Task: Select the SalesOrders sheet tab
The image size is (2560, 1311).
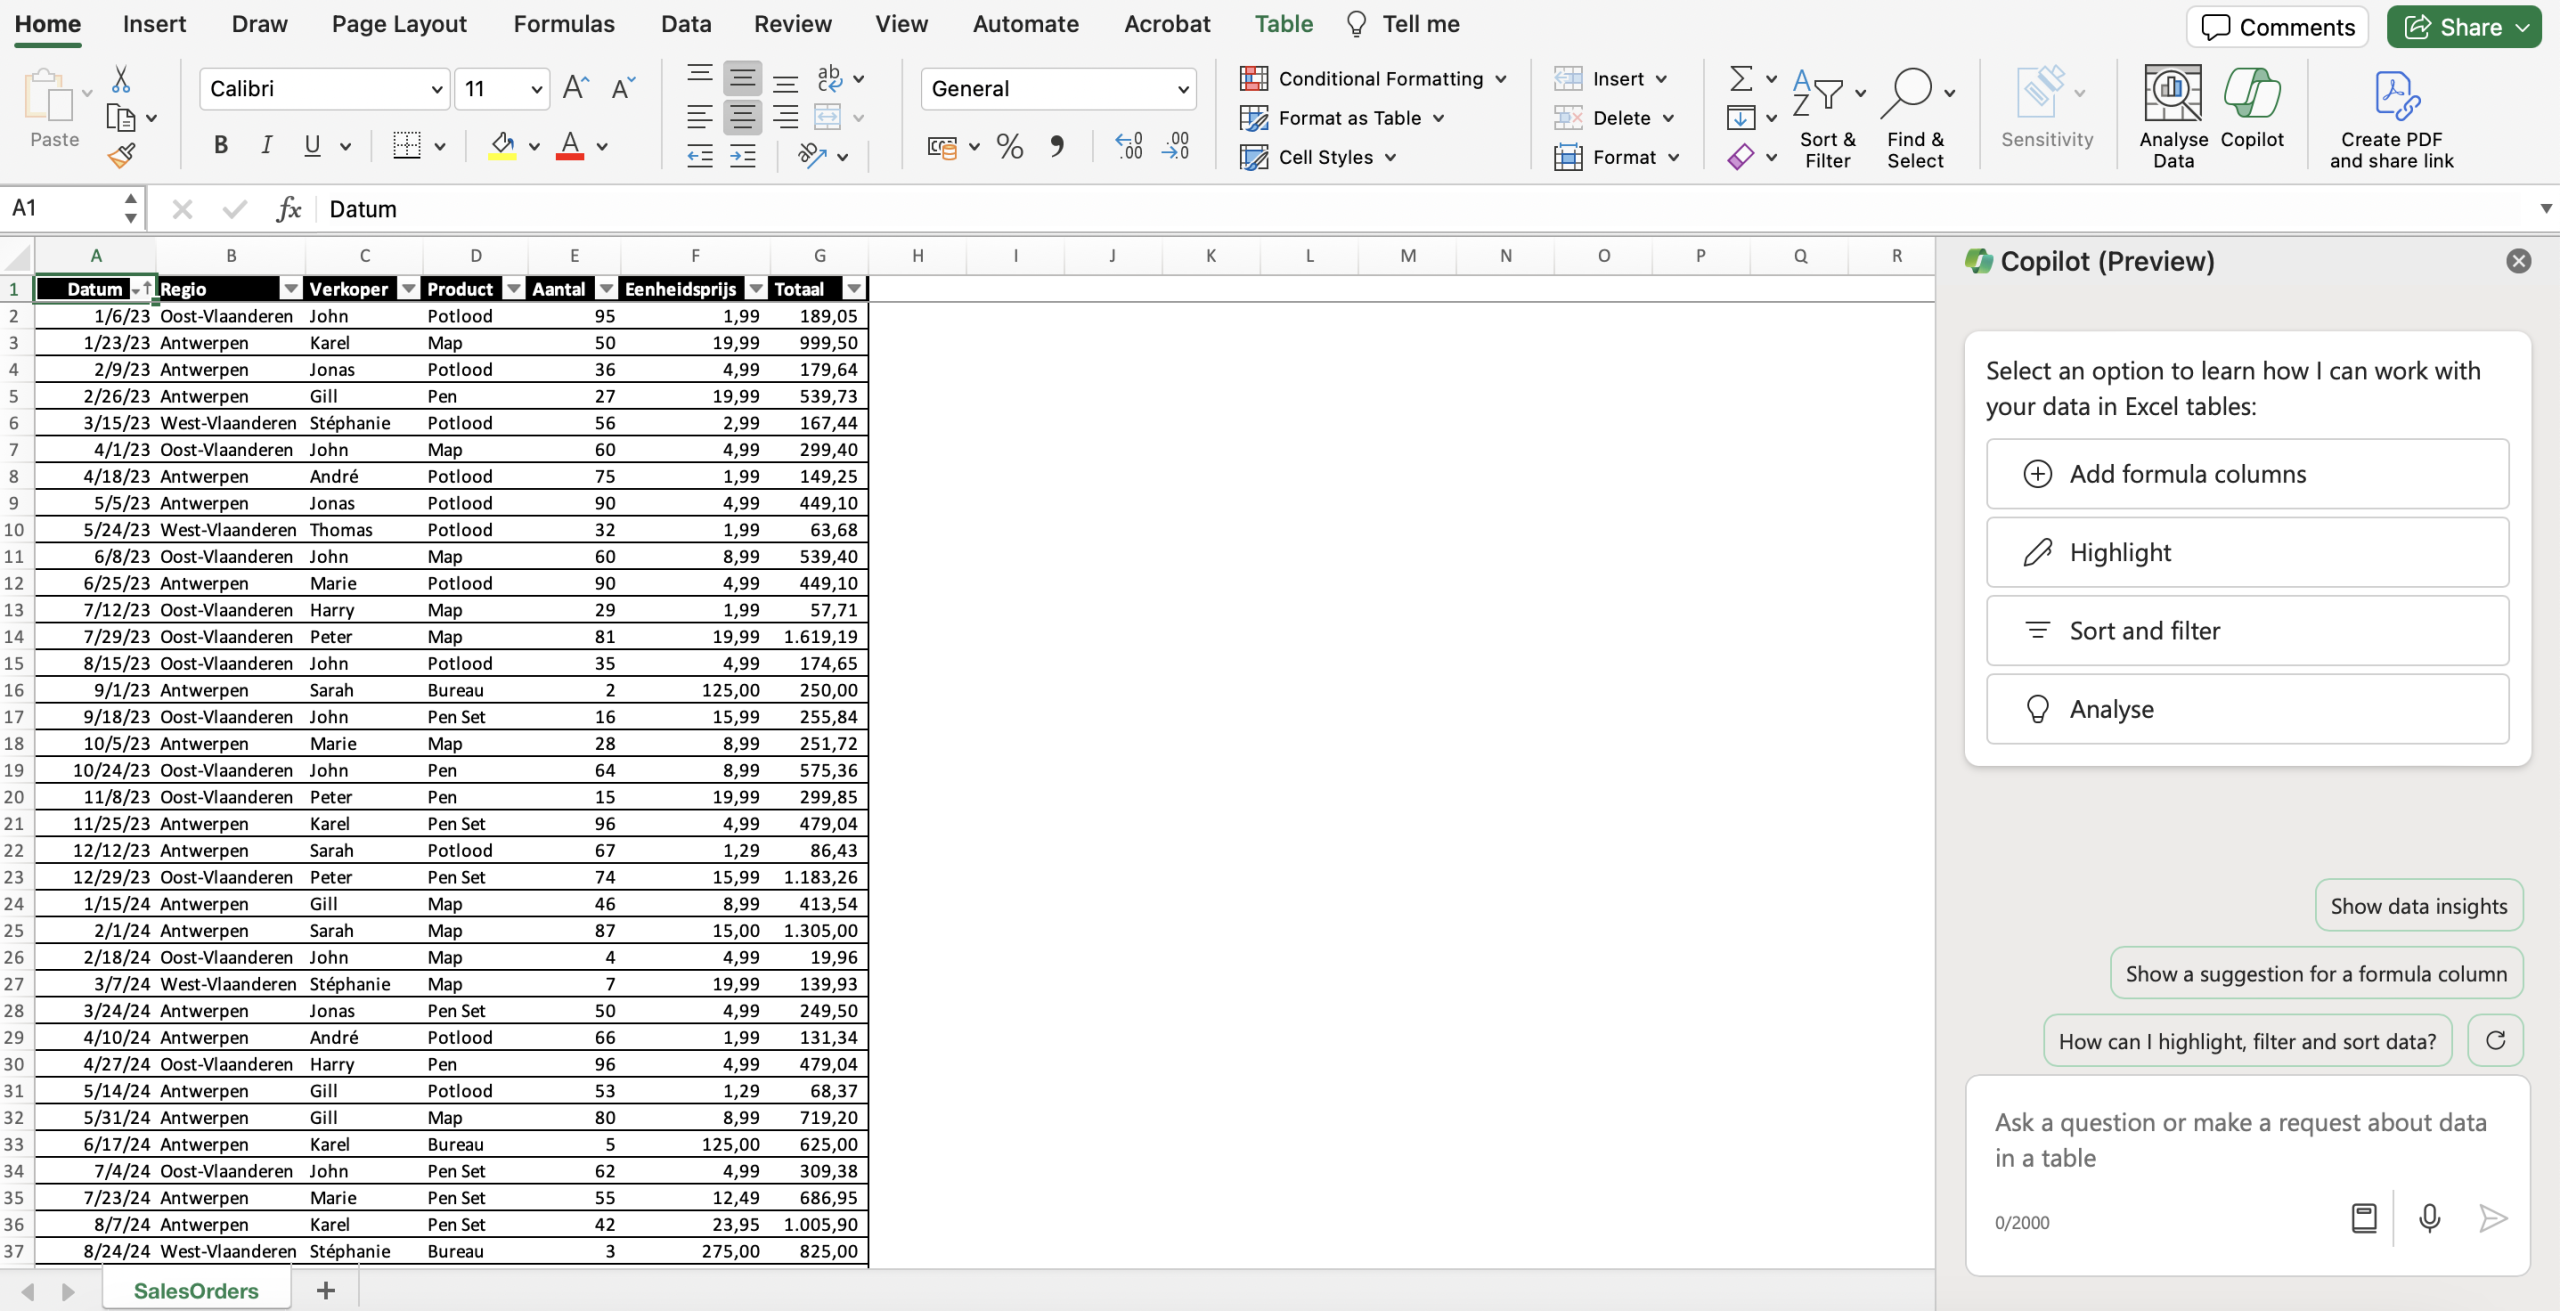Action: [x=196, y=1290]
